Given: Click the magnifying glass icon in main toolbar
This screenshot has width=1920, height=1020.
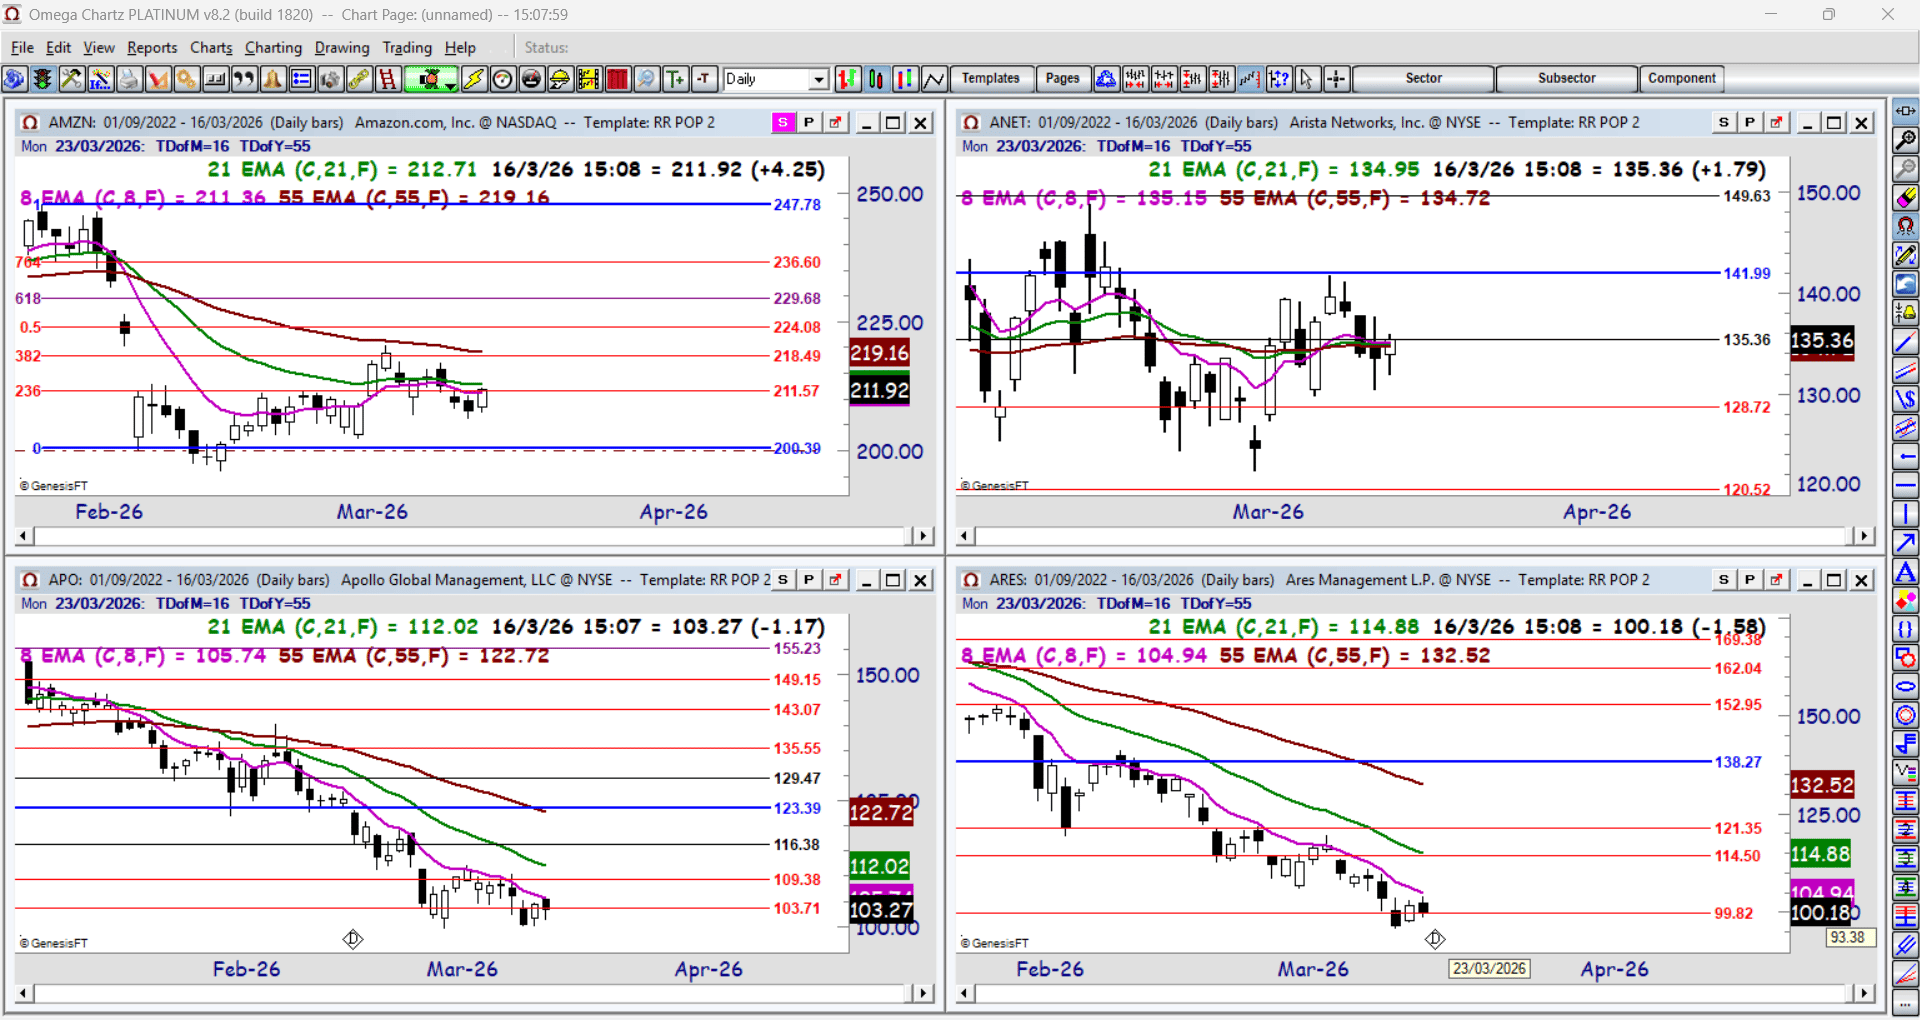Looking at the screenshot, I should 647,79.
